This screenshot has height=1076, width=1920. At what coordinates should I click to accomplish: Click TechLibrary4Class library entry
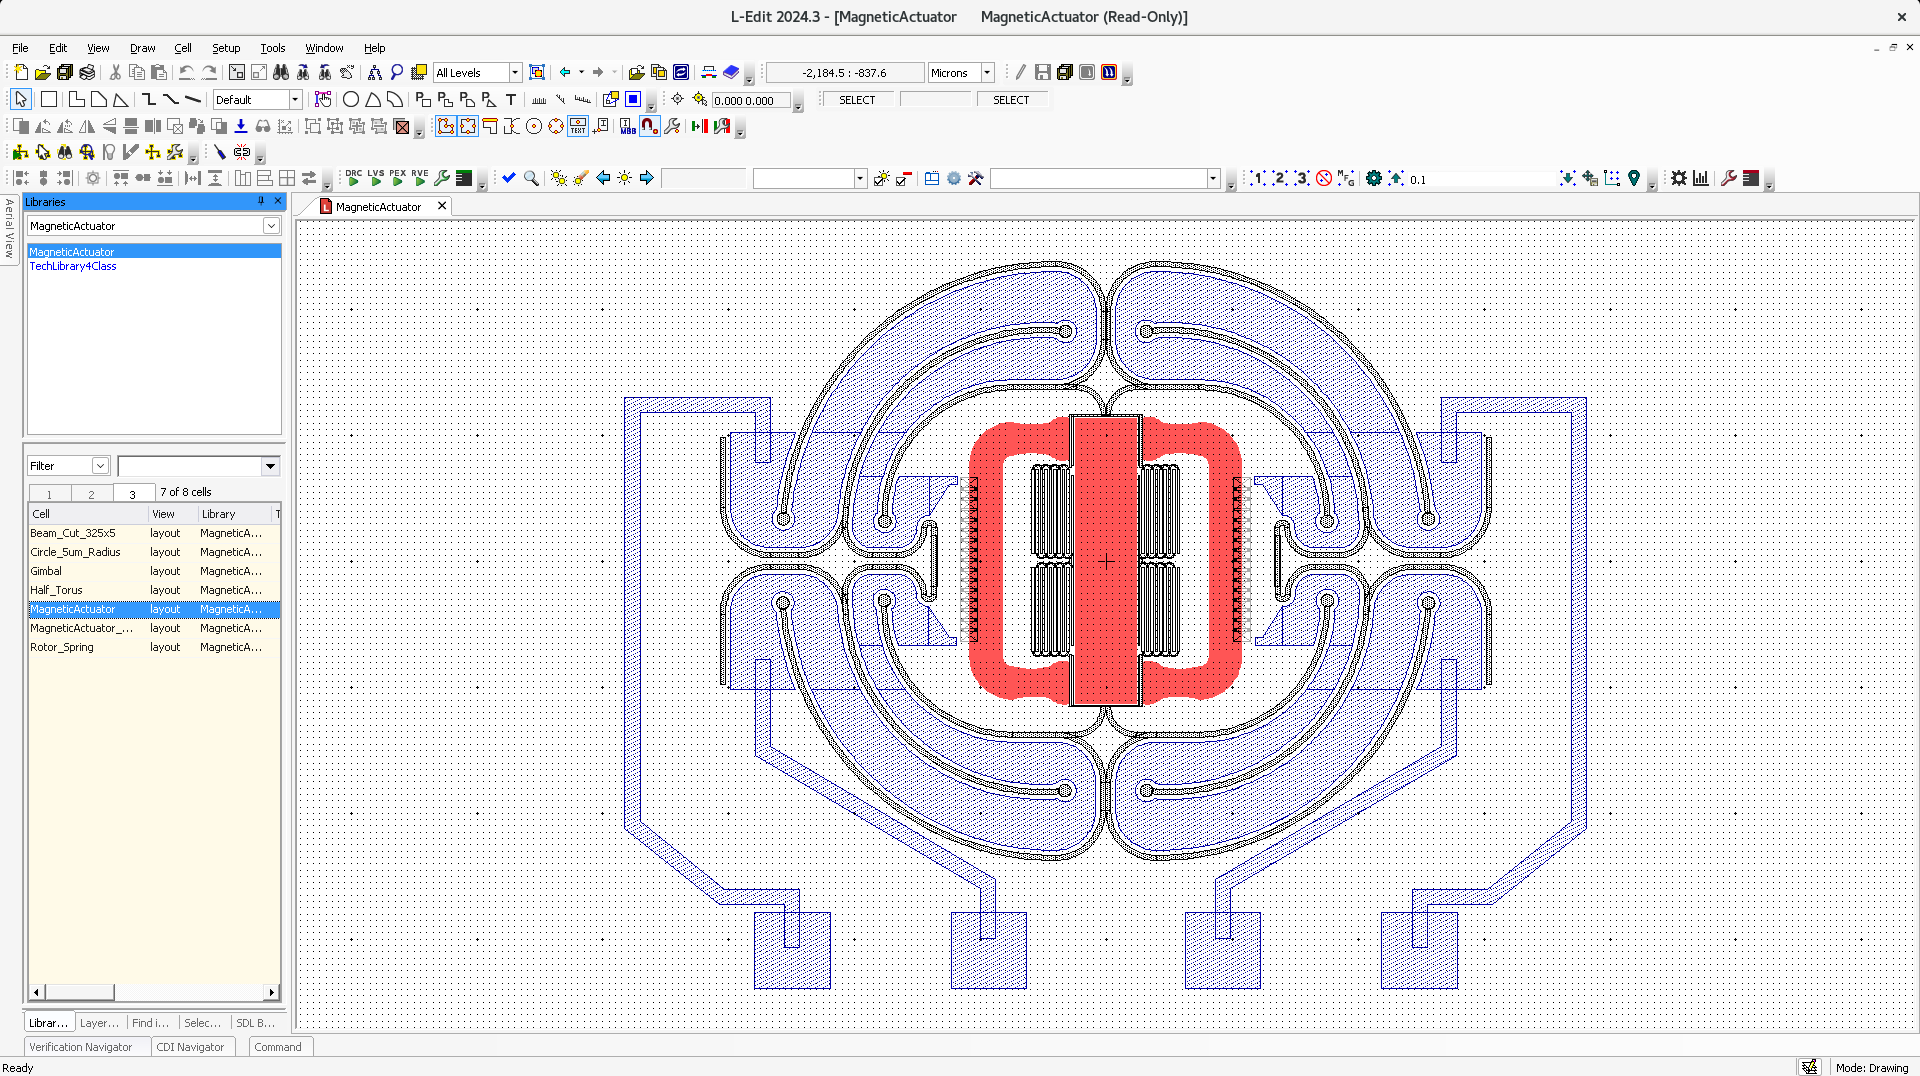coord(73,266)
